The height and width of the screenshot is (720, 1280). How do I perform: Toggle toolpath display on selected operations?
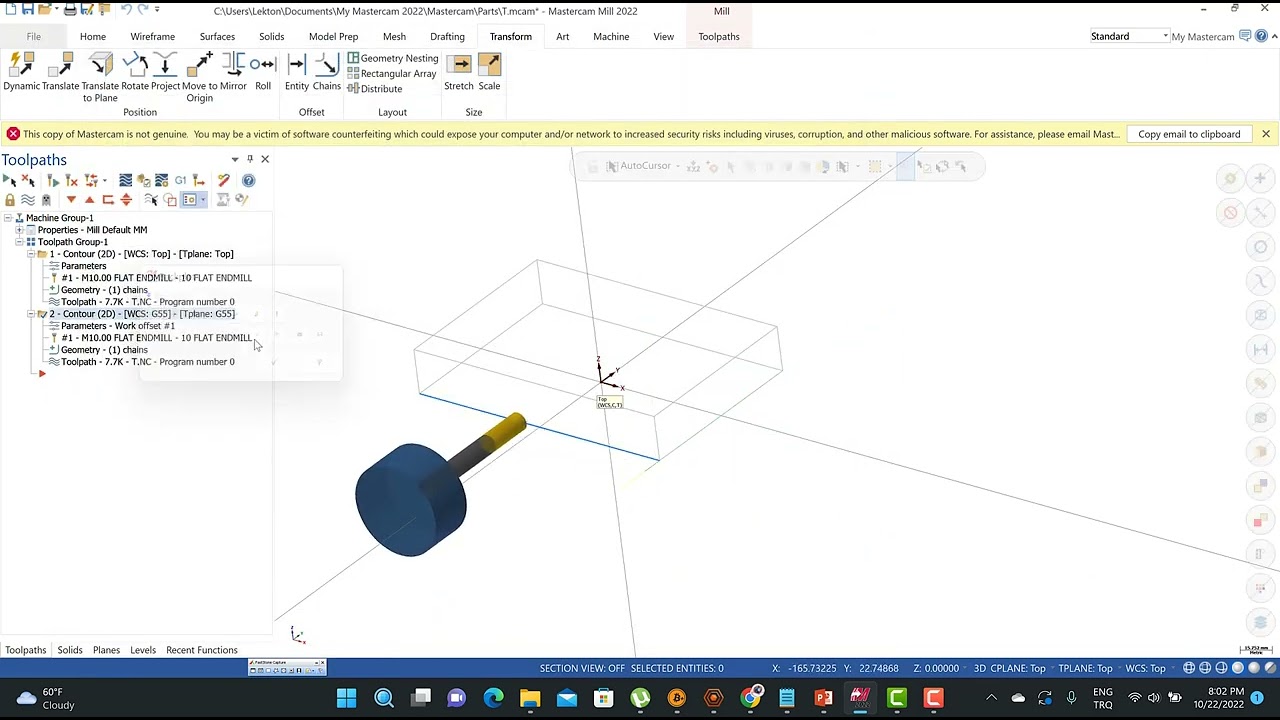pyautogui.click(x=28, y=200)
